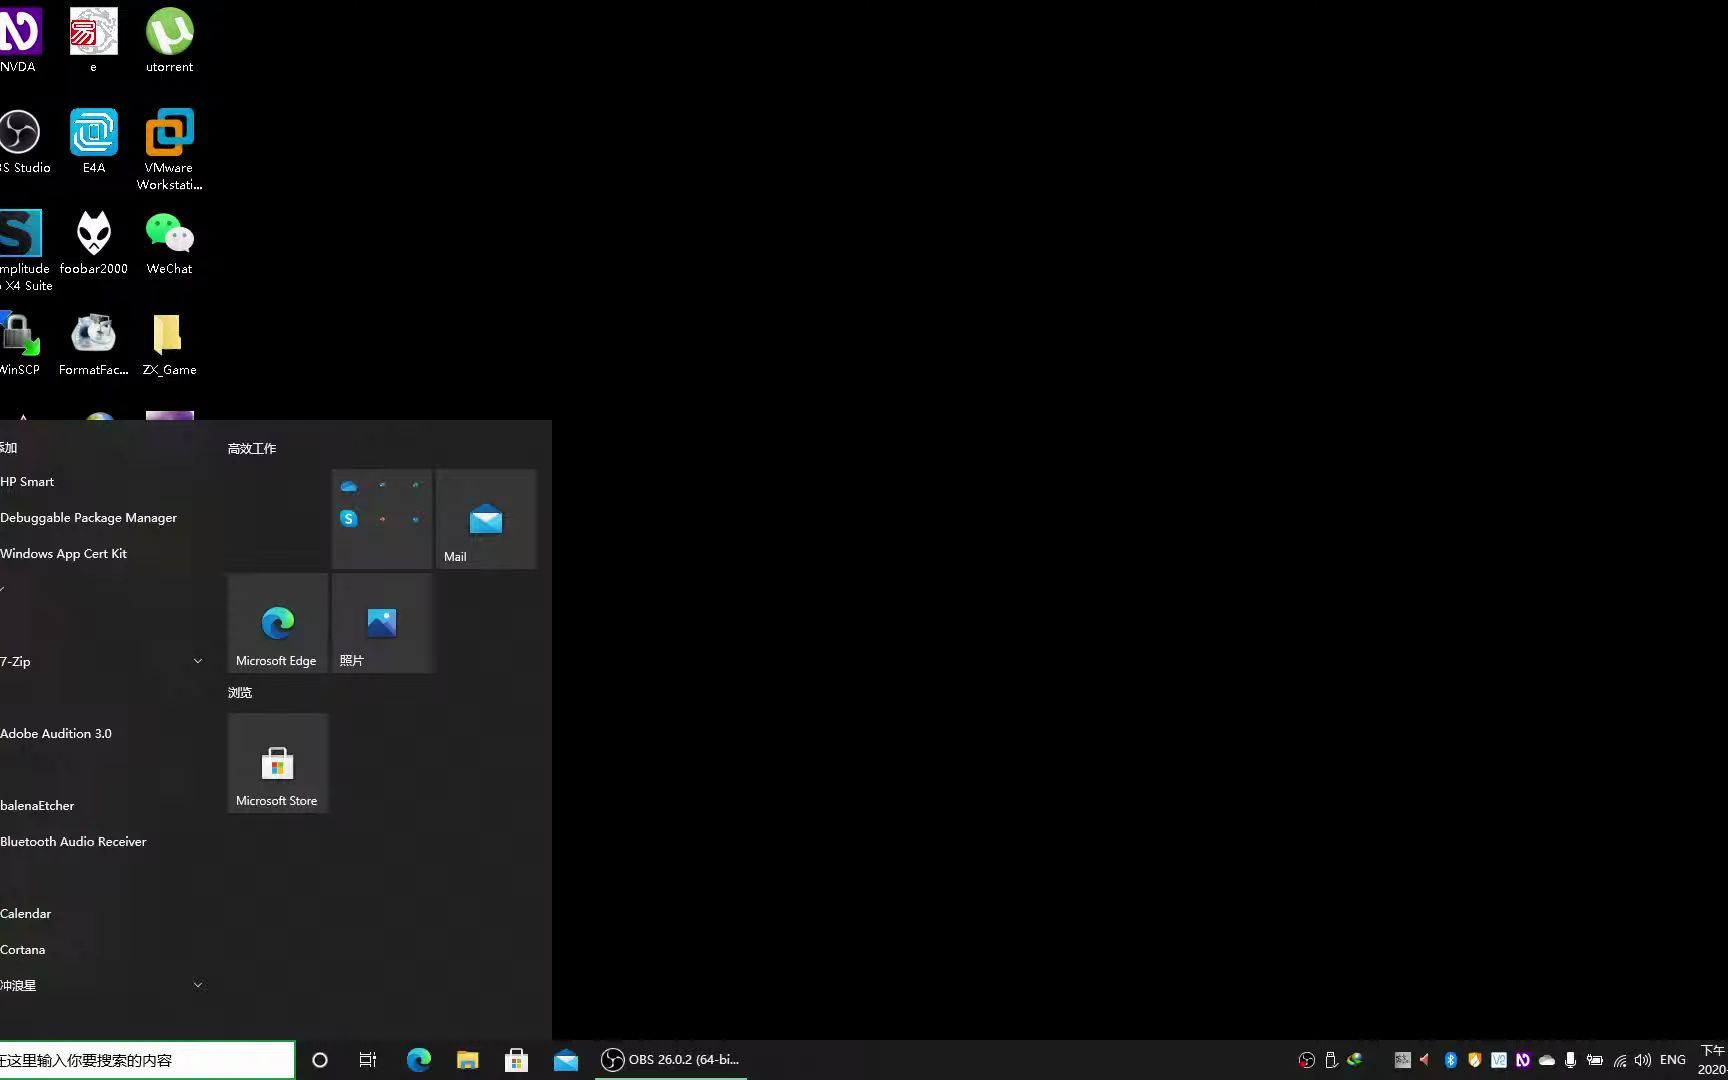Screen dimensions: 1728x1080
Task: Collapse the HP Smart apps section chevron
Action: [4, 588]
